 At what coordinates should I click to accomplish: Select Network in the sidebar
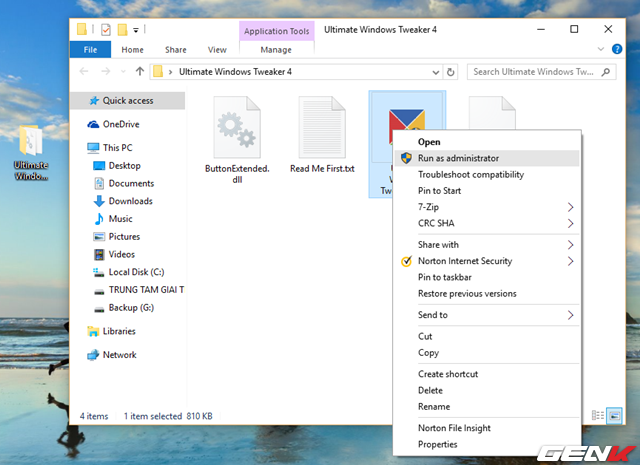[120, 354]
